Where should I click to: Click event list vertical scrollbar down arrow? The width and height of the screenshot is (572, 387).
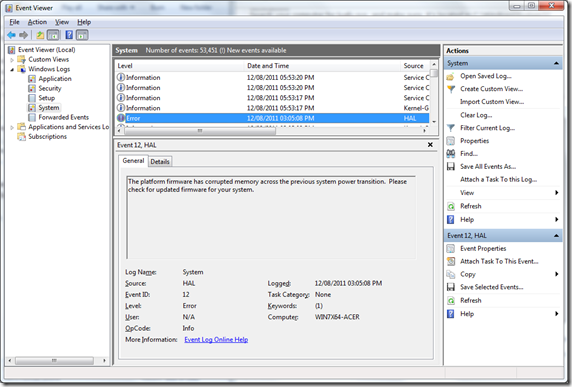click(x=434, y=122)
